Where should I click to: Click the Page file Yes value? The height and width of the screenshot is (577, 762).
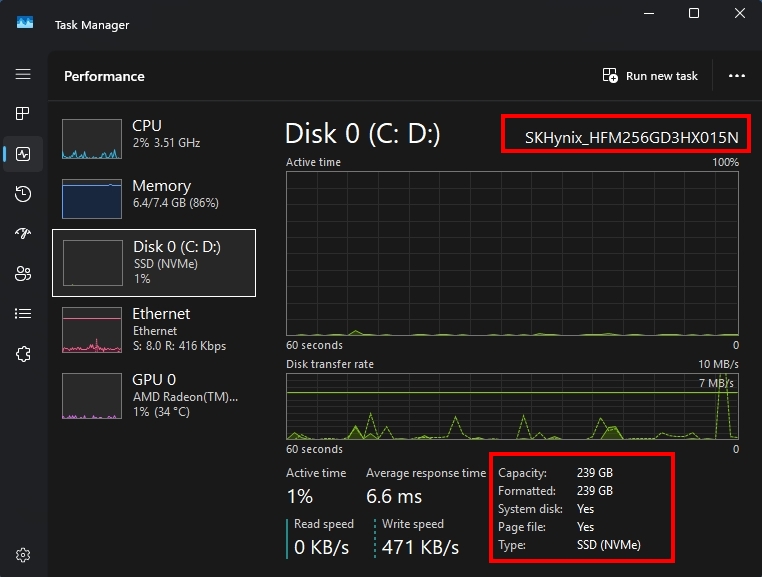585,527
